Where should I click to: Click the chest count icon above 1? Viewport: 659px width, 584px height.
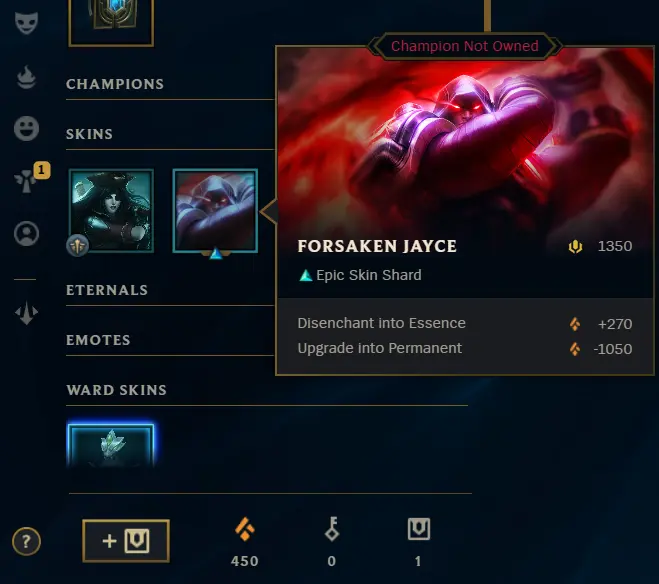point(419,529)
